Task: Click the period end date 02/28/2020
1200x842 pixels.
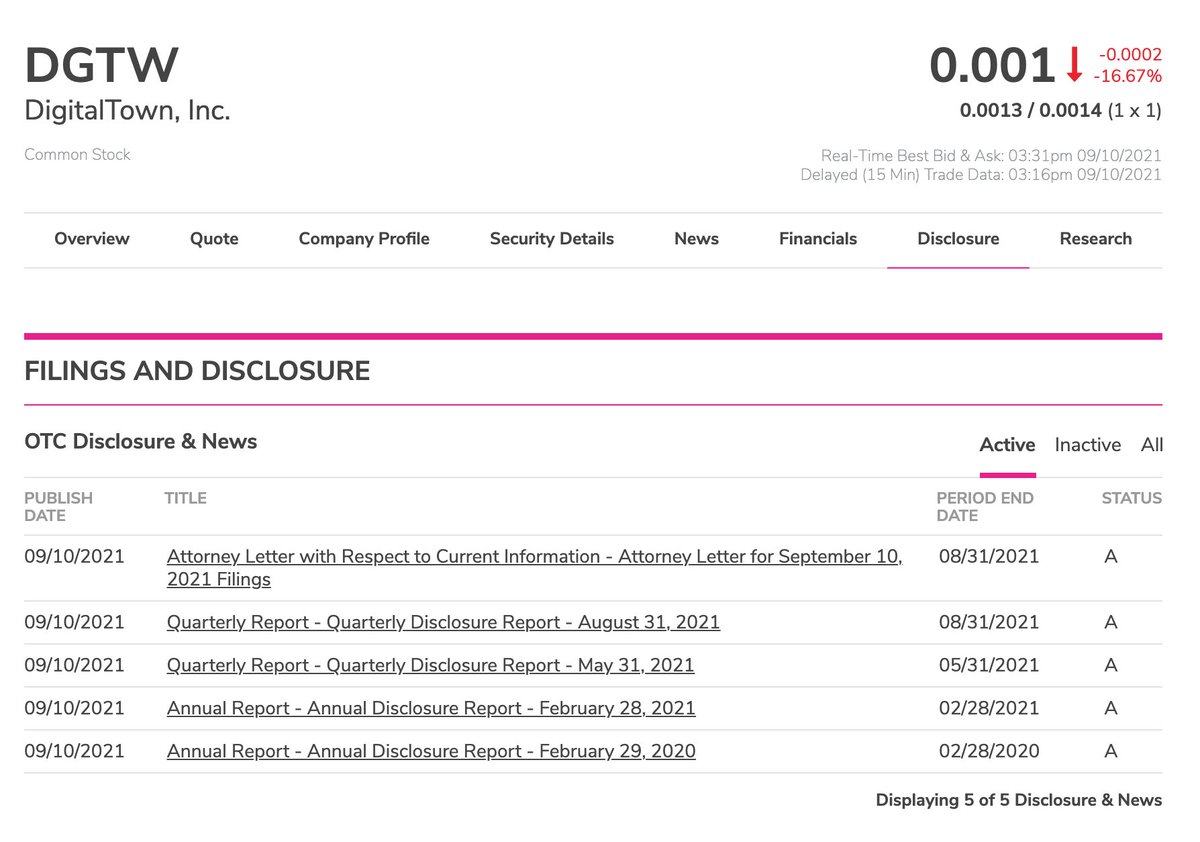Action: [989, 751]
